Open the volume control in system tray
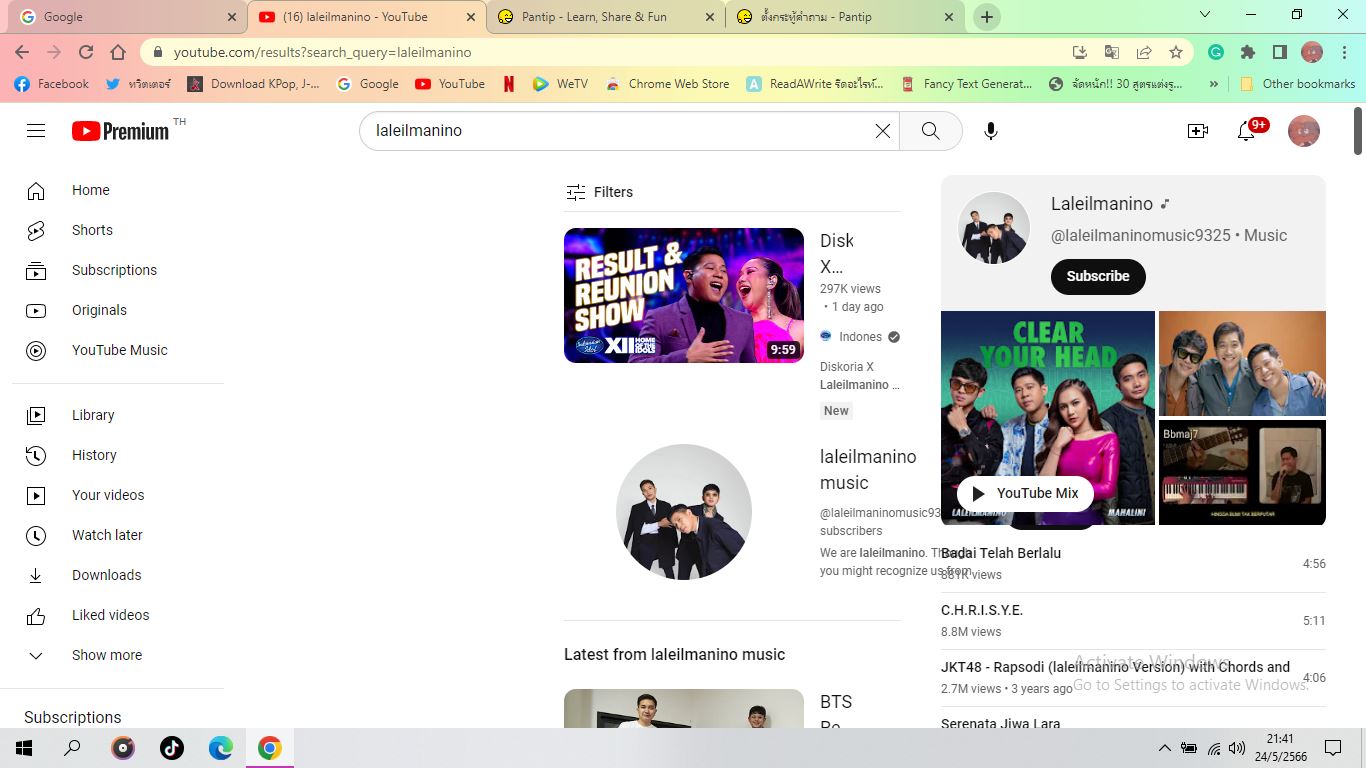 point(1237,748)
